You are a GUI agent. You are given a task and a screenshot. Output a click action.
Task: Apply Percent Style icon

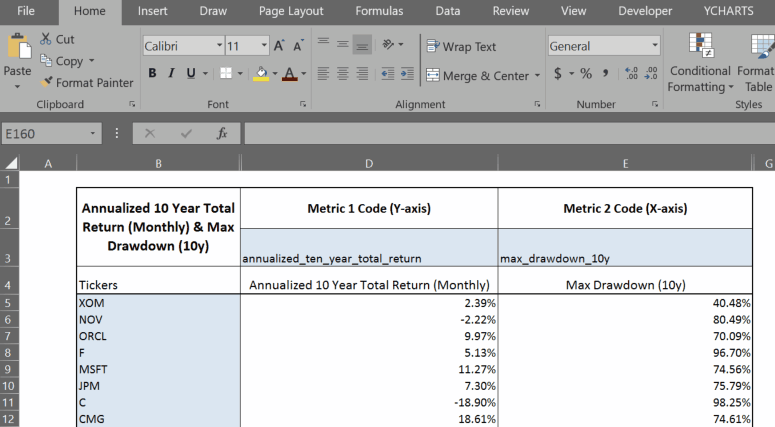(586, 74)
